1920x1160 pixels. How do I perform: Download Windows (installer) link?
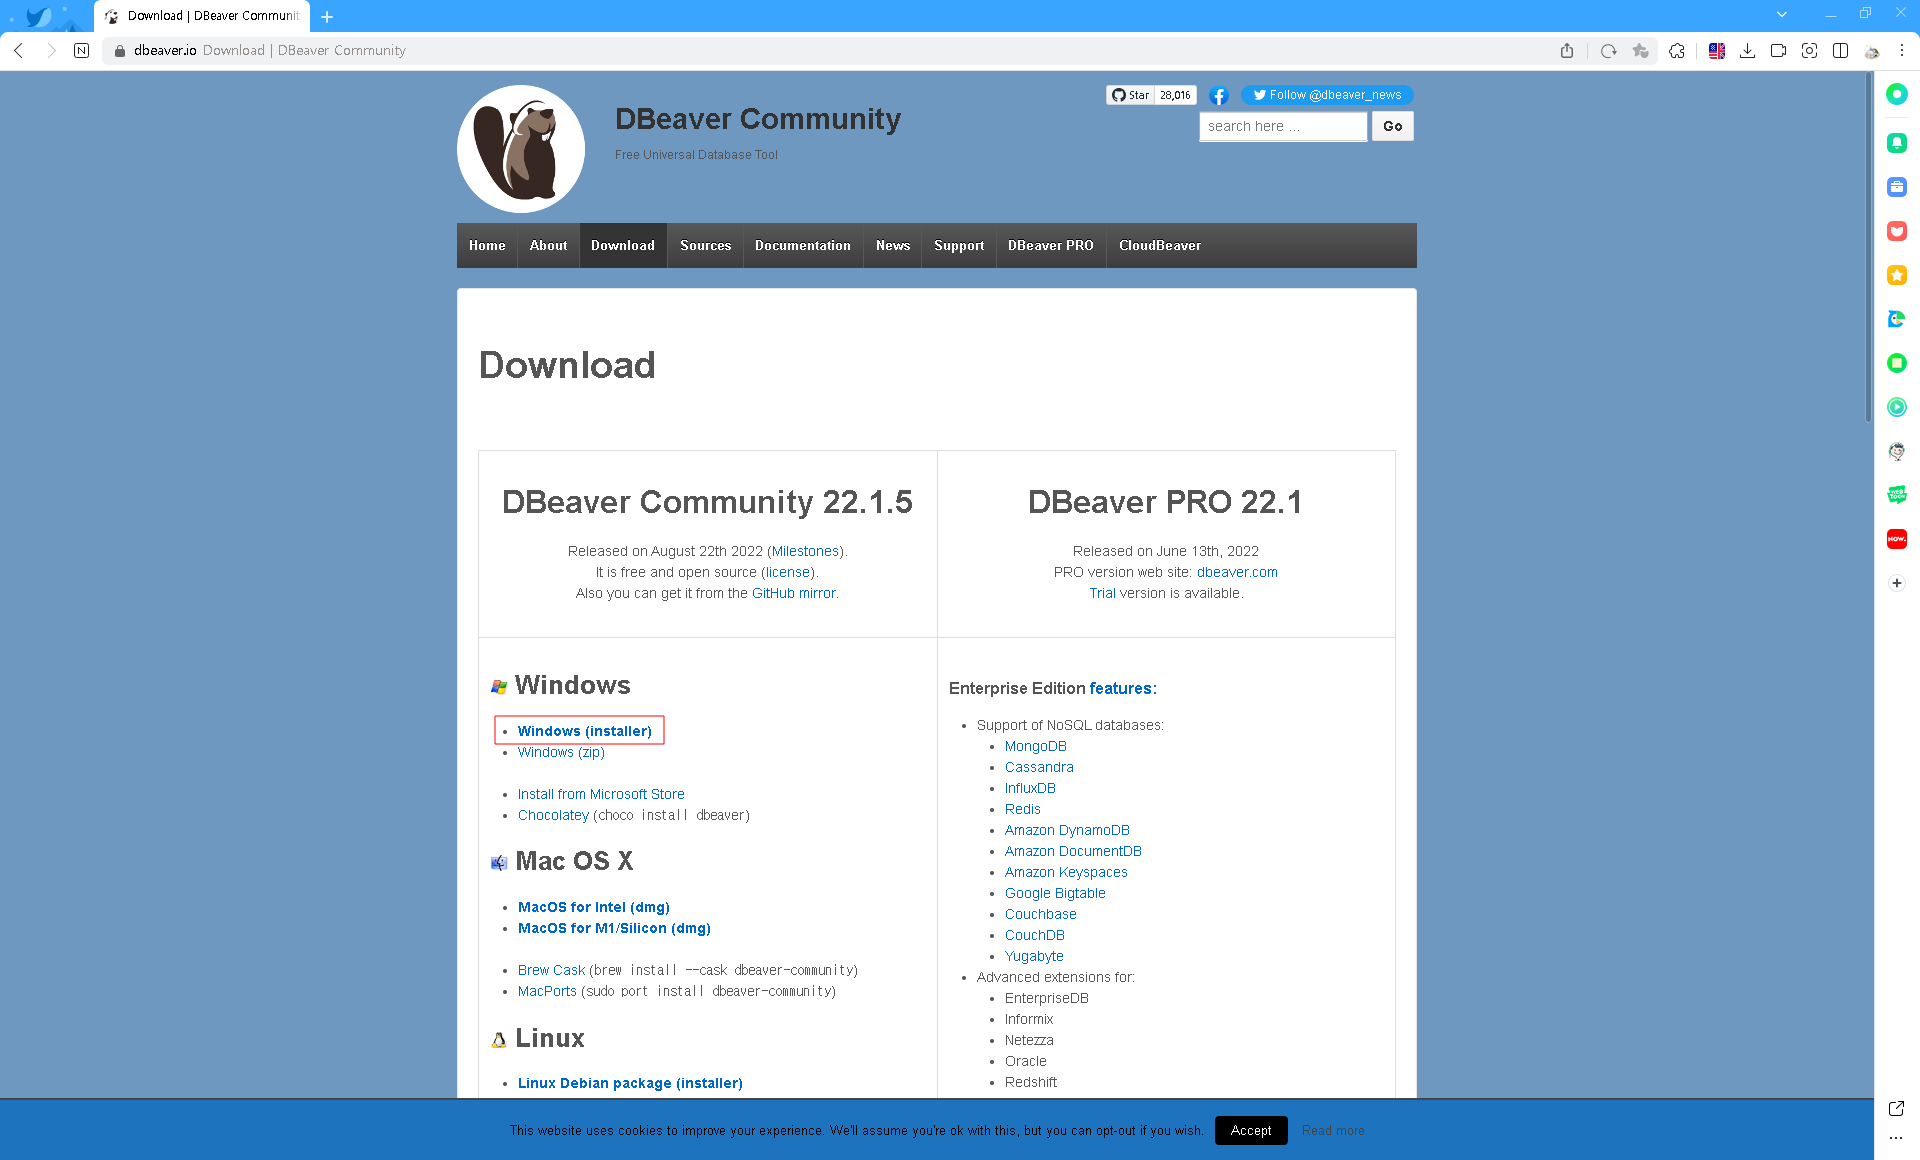pos(584,731)
